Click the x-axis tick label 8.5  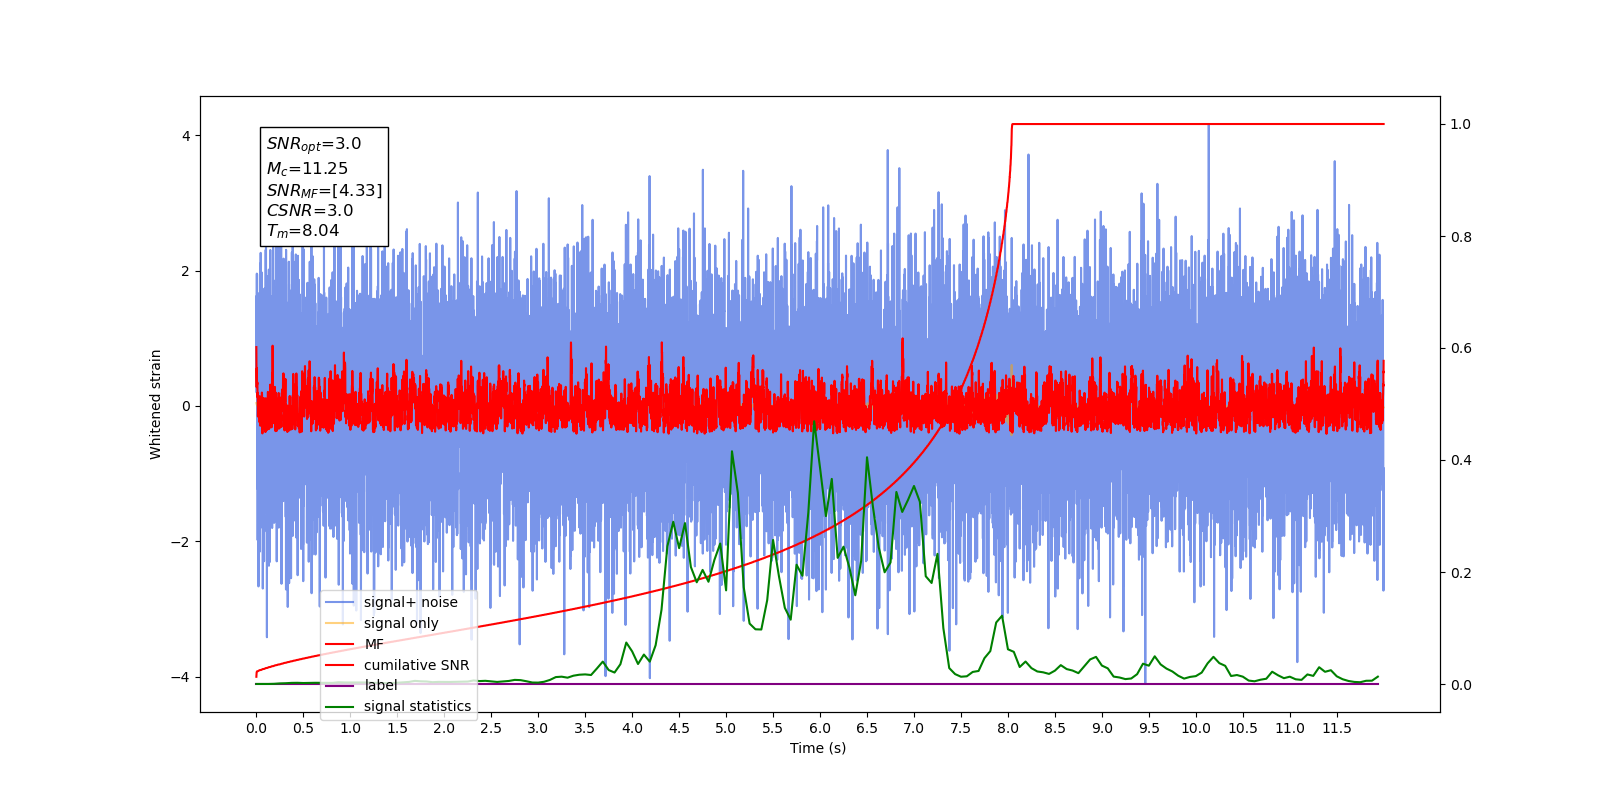pos(1055,728)
